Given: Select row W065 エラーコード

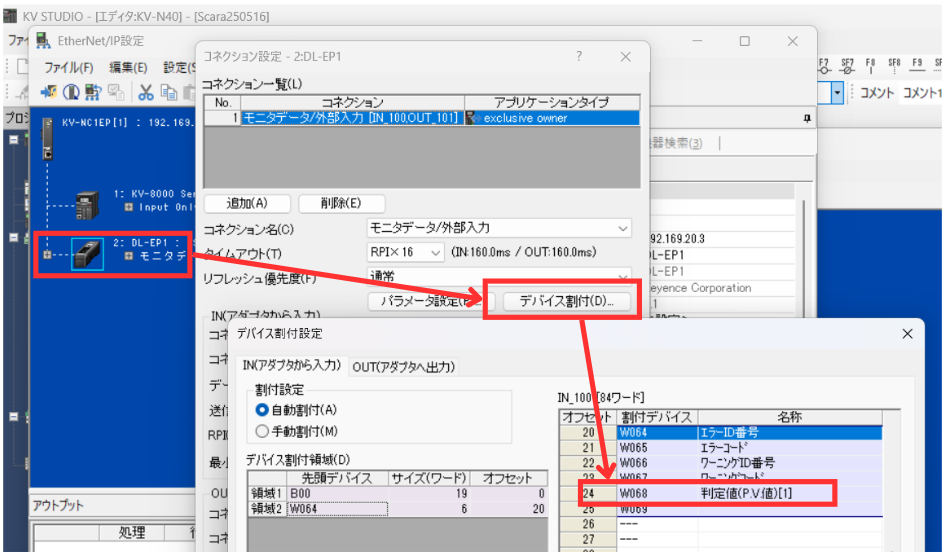Looking at the screenshot, I should [721, 448].
